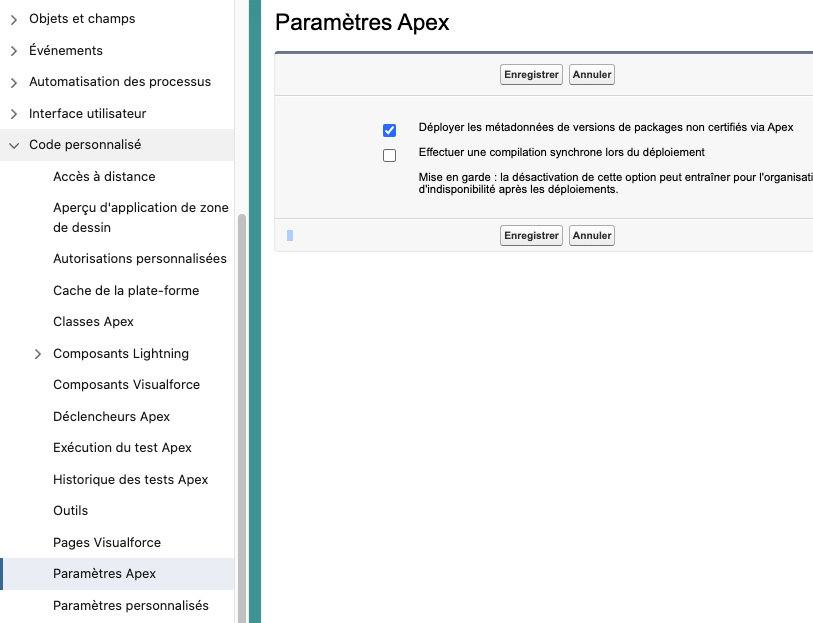813x623 pixels.
Task: Open Classes Apex from the sidebar
Action: [93, 322]
